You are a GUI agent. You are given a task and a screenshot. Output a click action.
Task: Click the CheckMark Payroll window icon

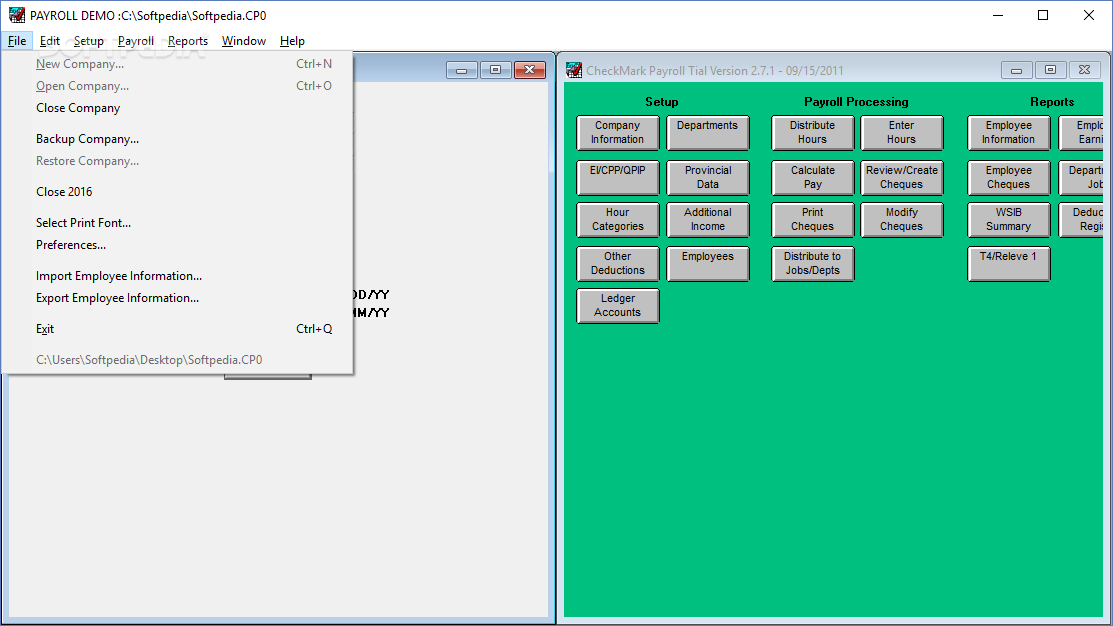click(x=574, y=70)
